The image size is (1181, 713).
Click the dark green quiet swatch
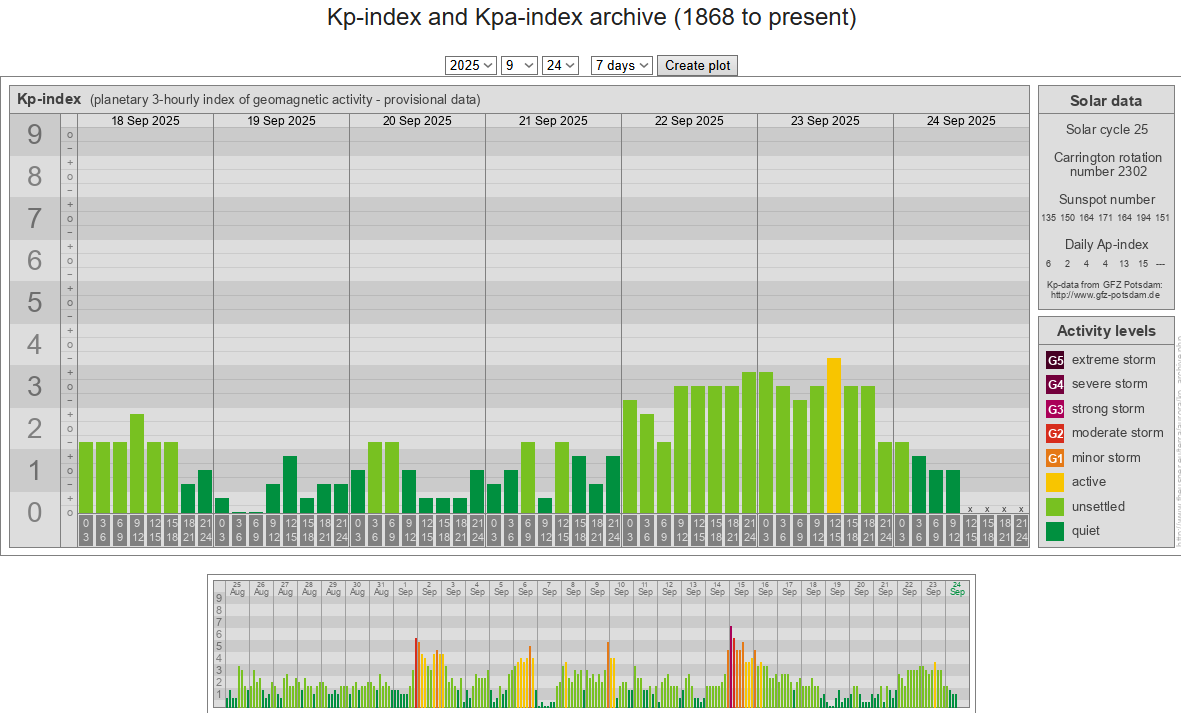click(x=1055, y=531)
